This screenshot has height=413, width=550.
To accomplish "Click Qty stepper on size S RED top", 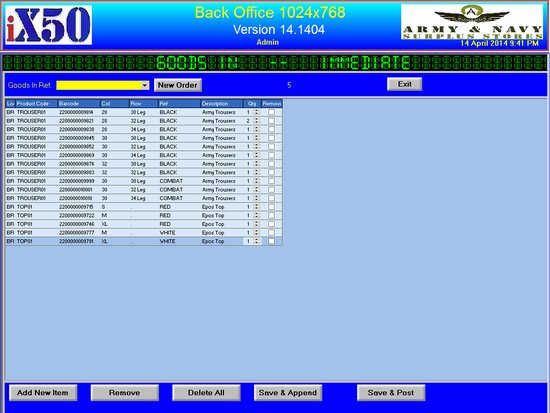I will [257, 207].
